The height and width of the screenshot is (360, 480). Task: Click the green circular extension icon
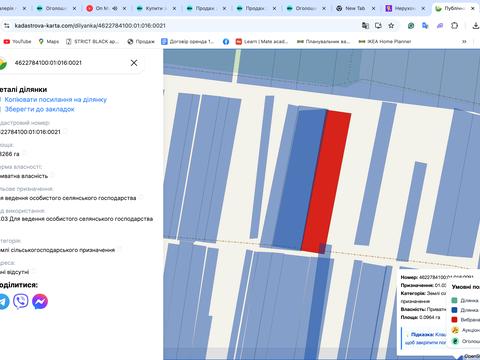tap(411, 26)
